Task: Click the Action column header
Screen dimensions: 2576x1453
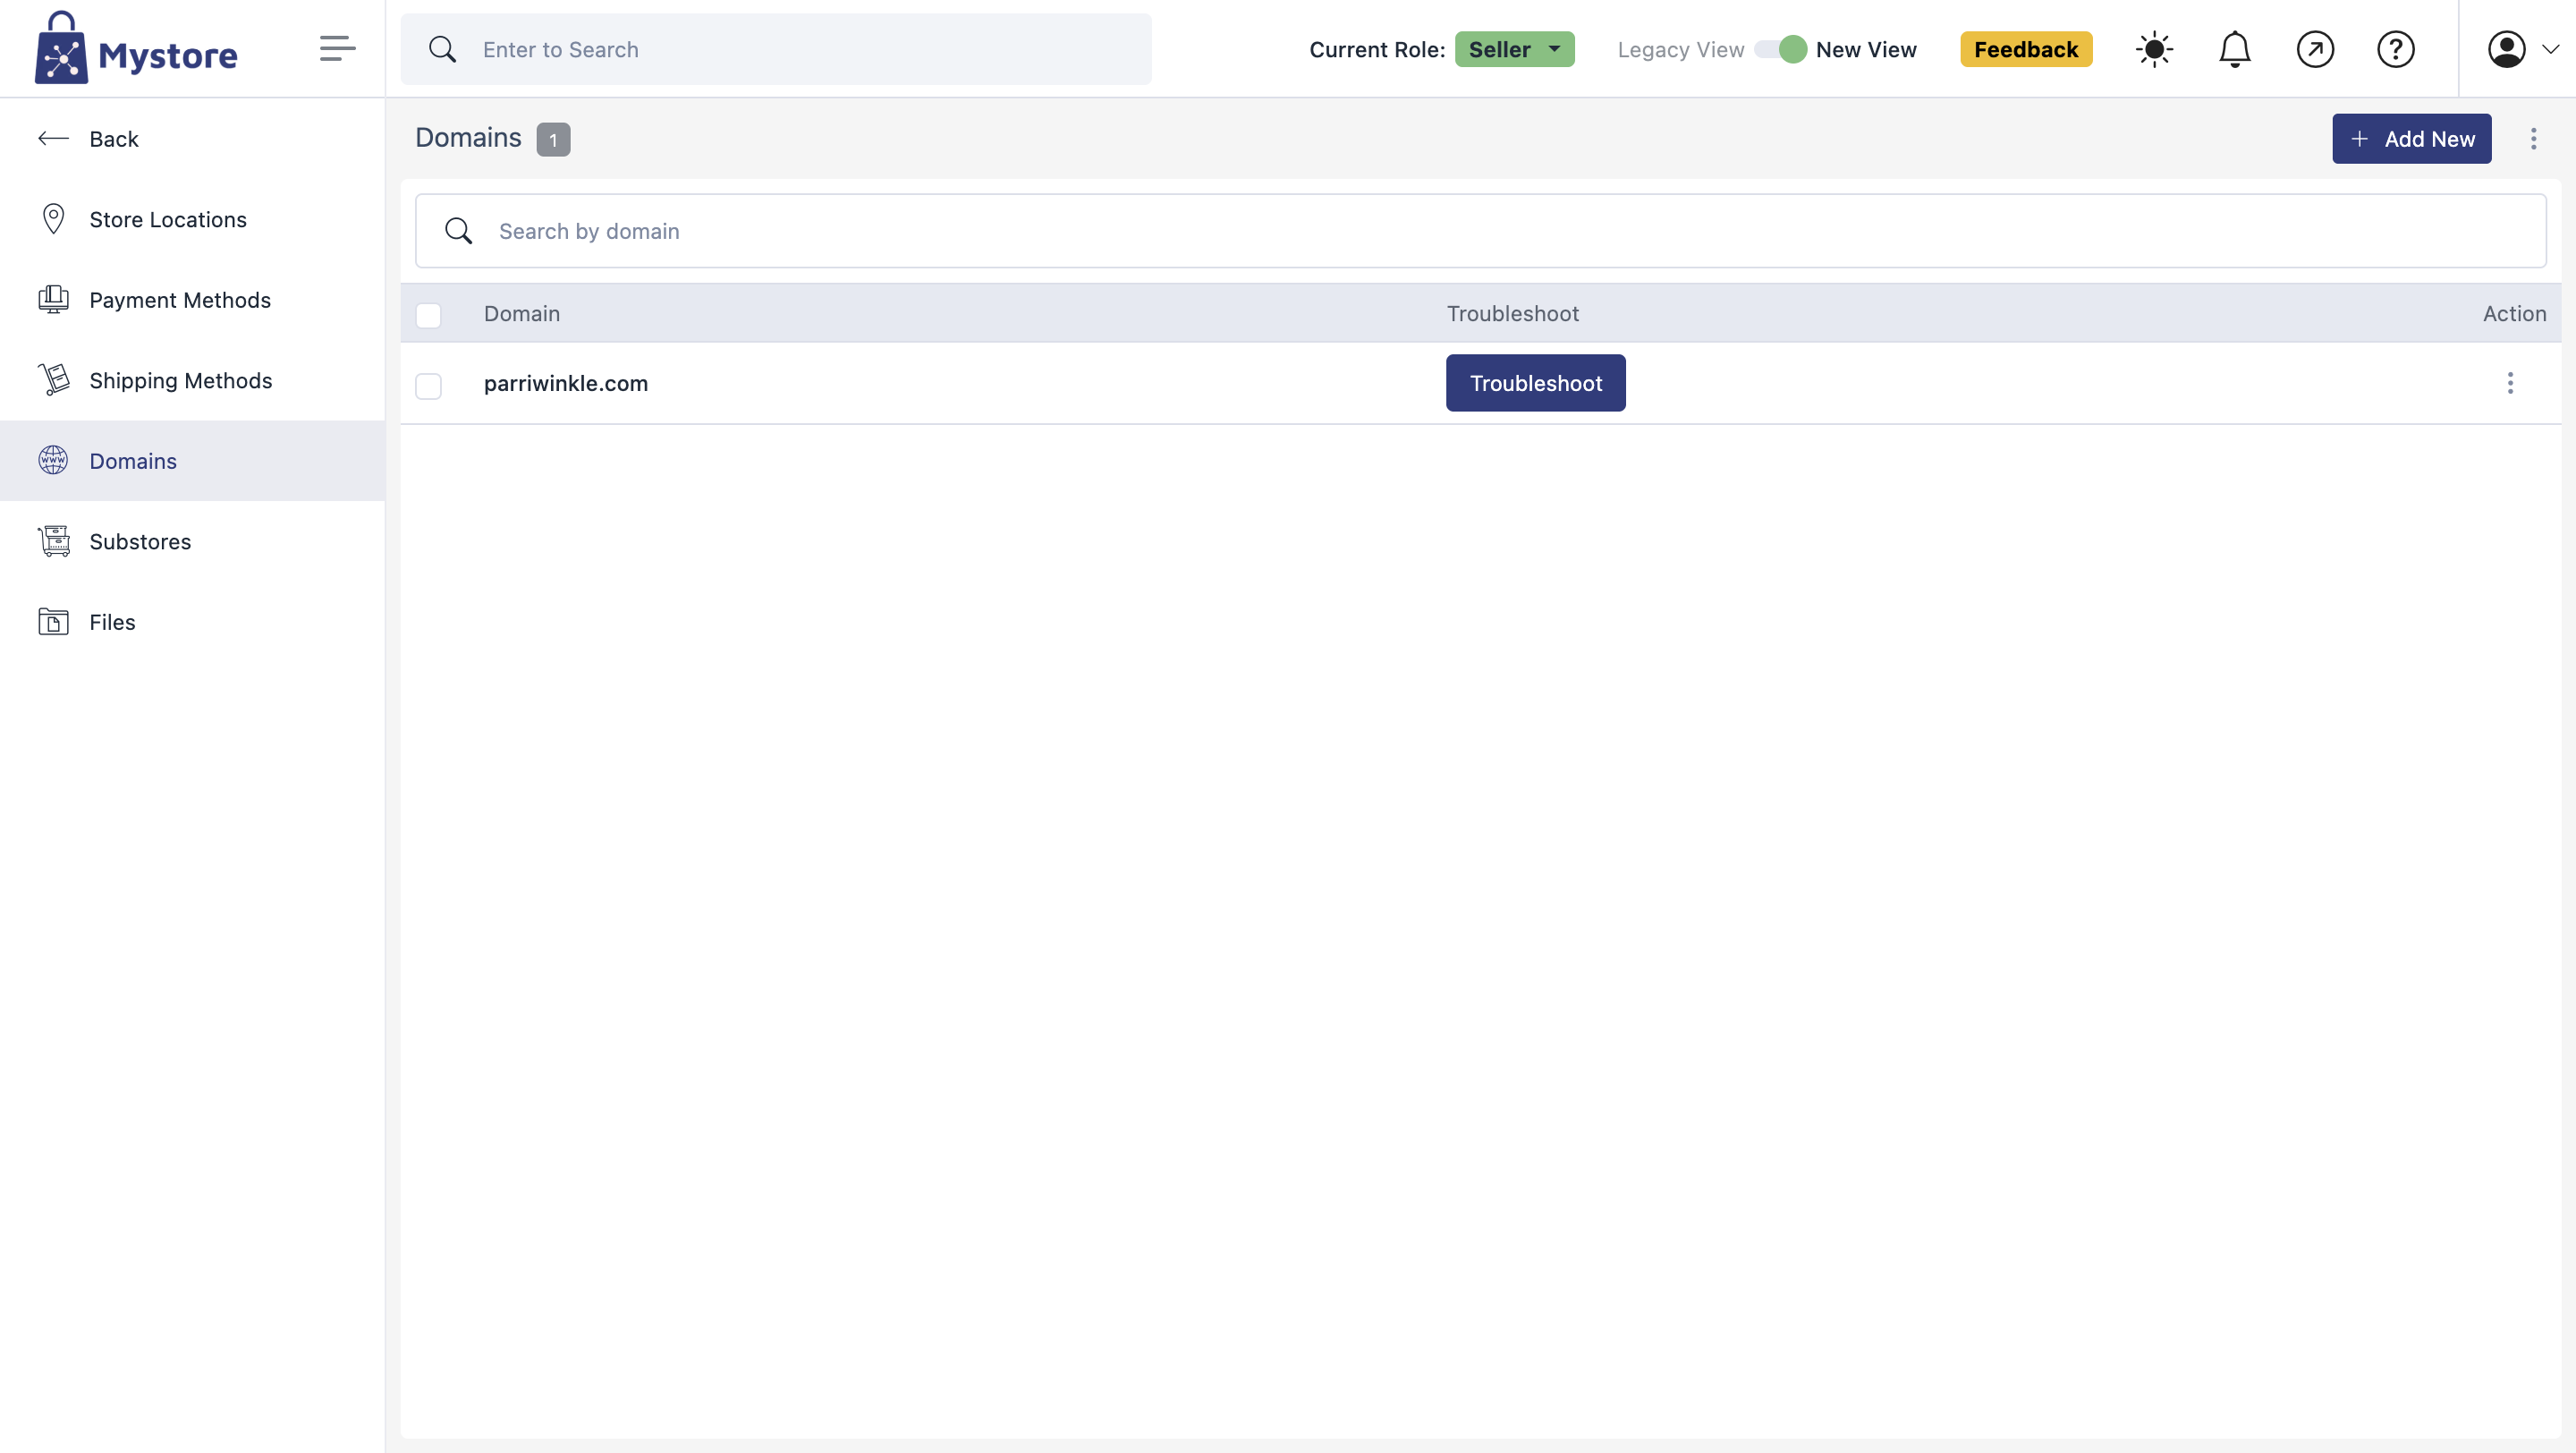Action: coord(2514,314)
